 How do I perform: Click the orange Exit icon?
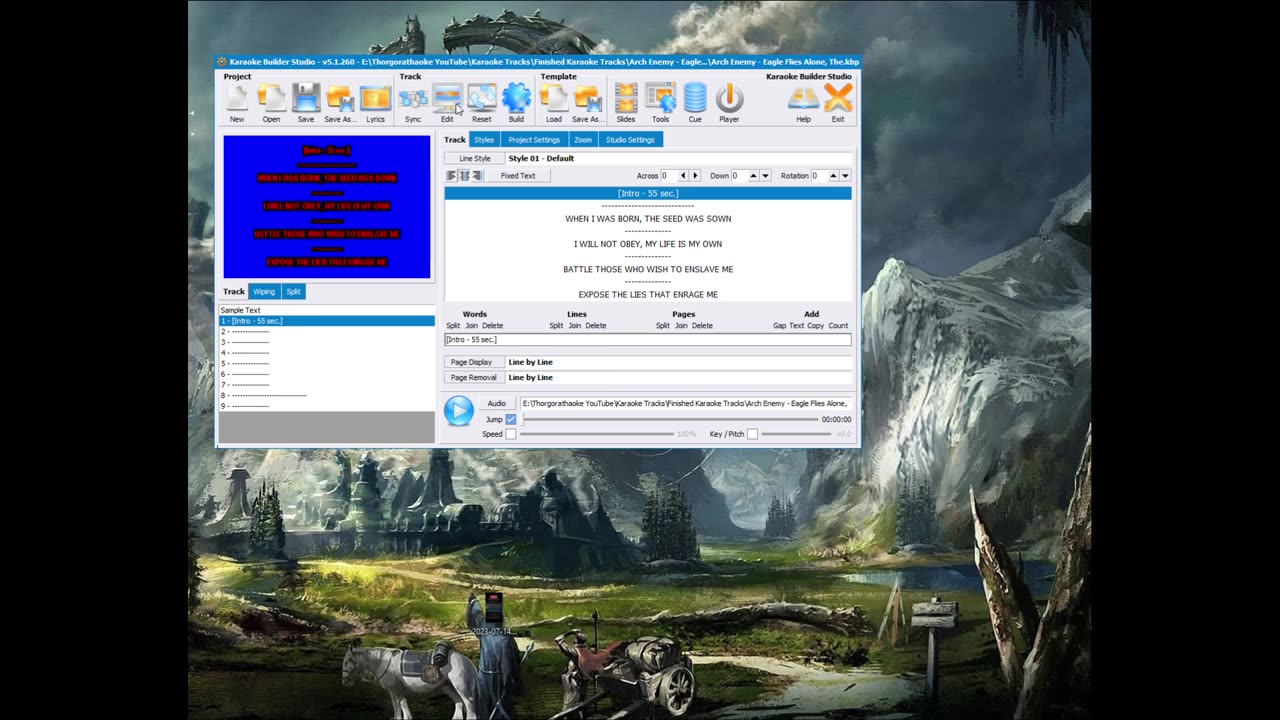coord(838,98)
